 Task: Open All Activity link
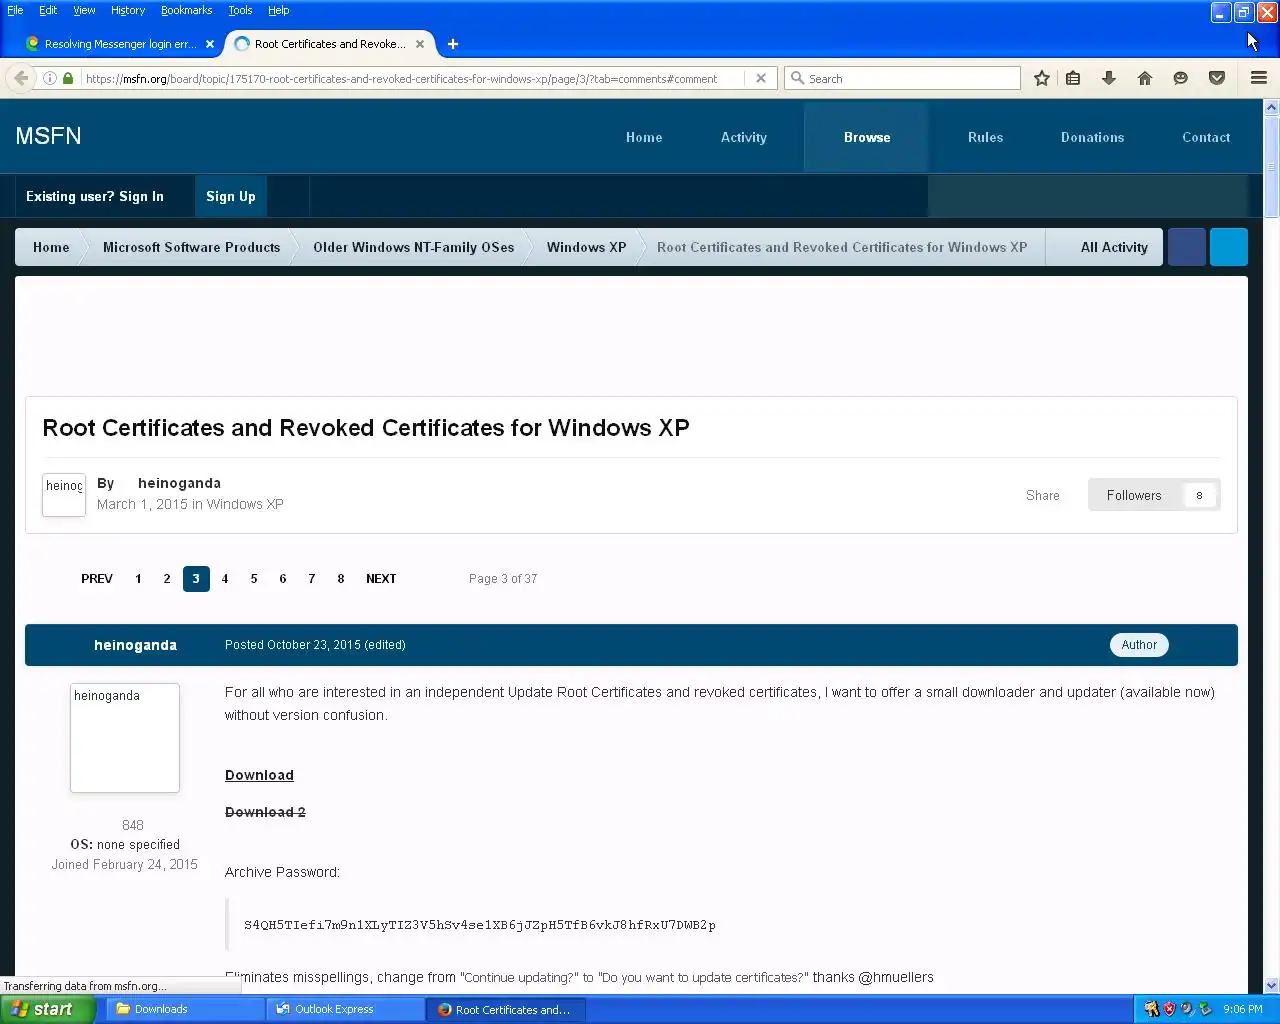[1114, 247]
